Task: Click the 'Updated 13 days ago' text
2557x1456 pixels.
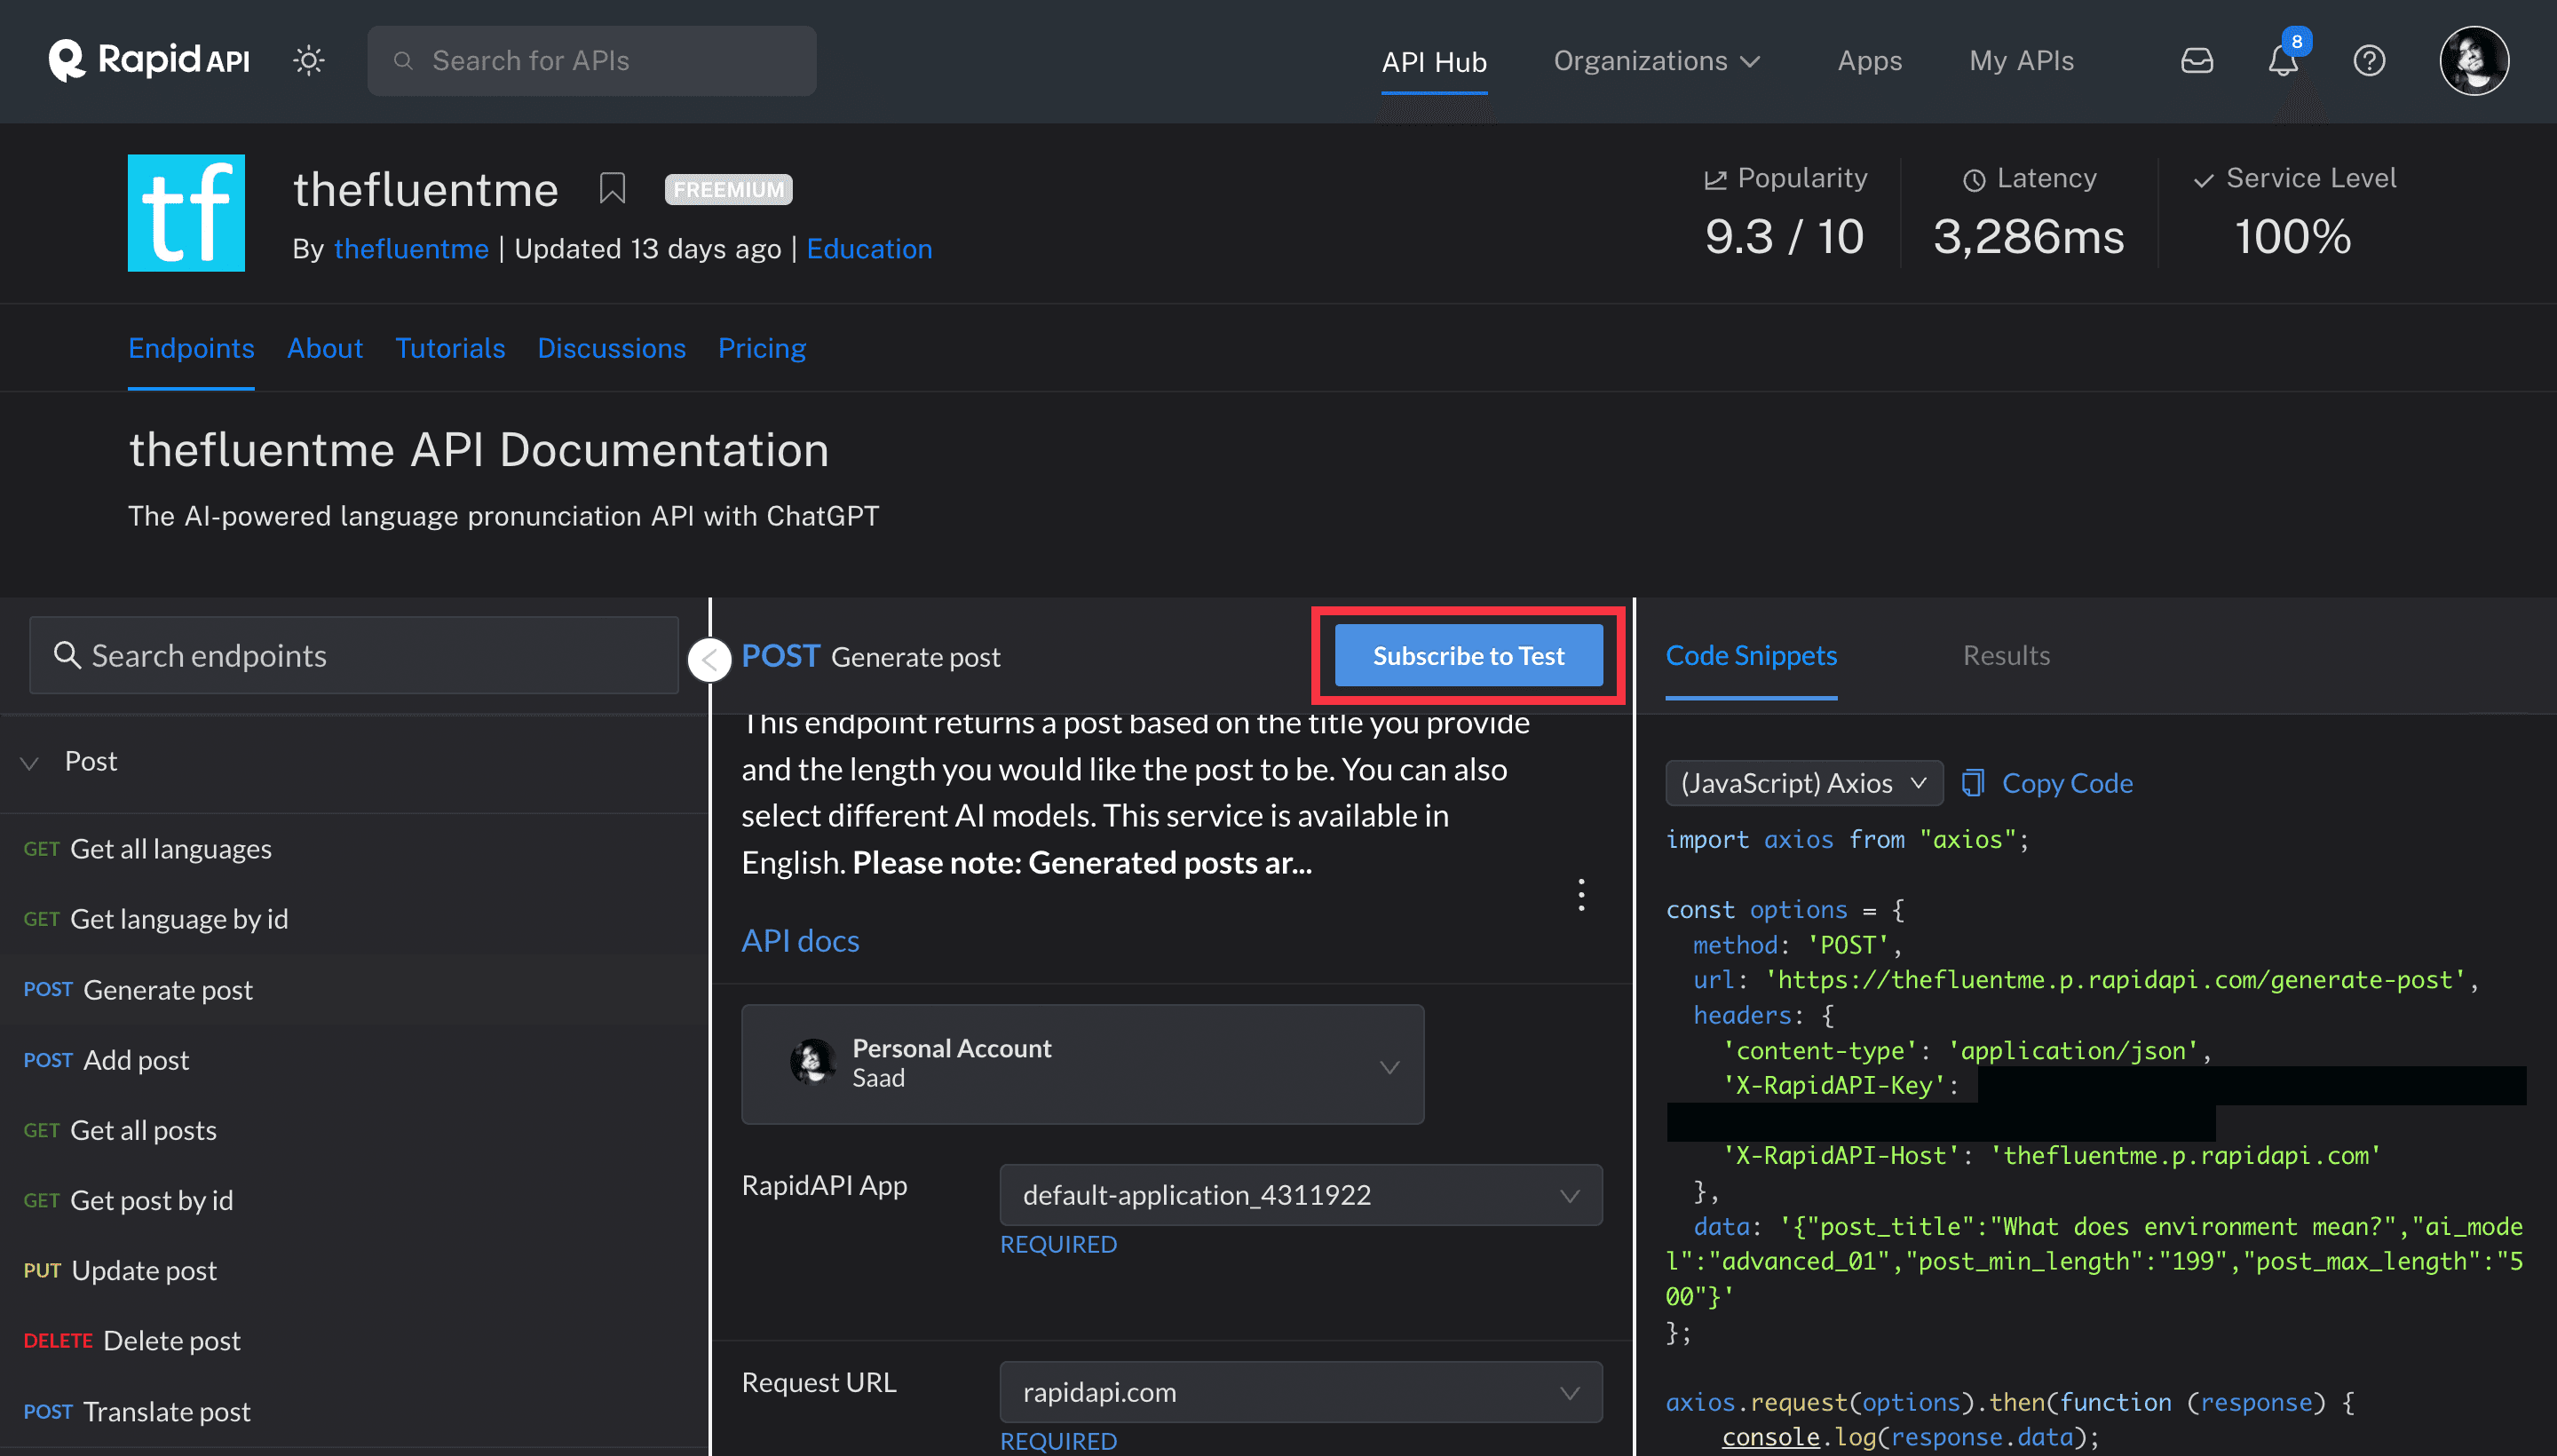Action: [647, 248]
